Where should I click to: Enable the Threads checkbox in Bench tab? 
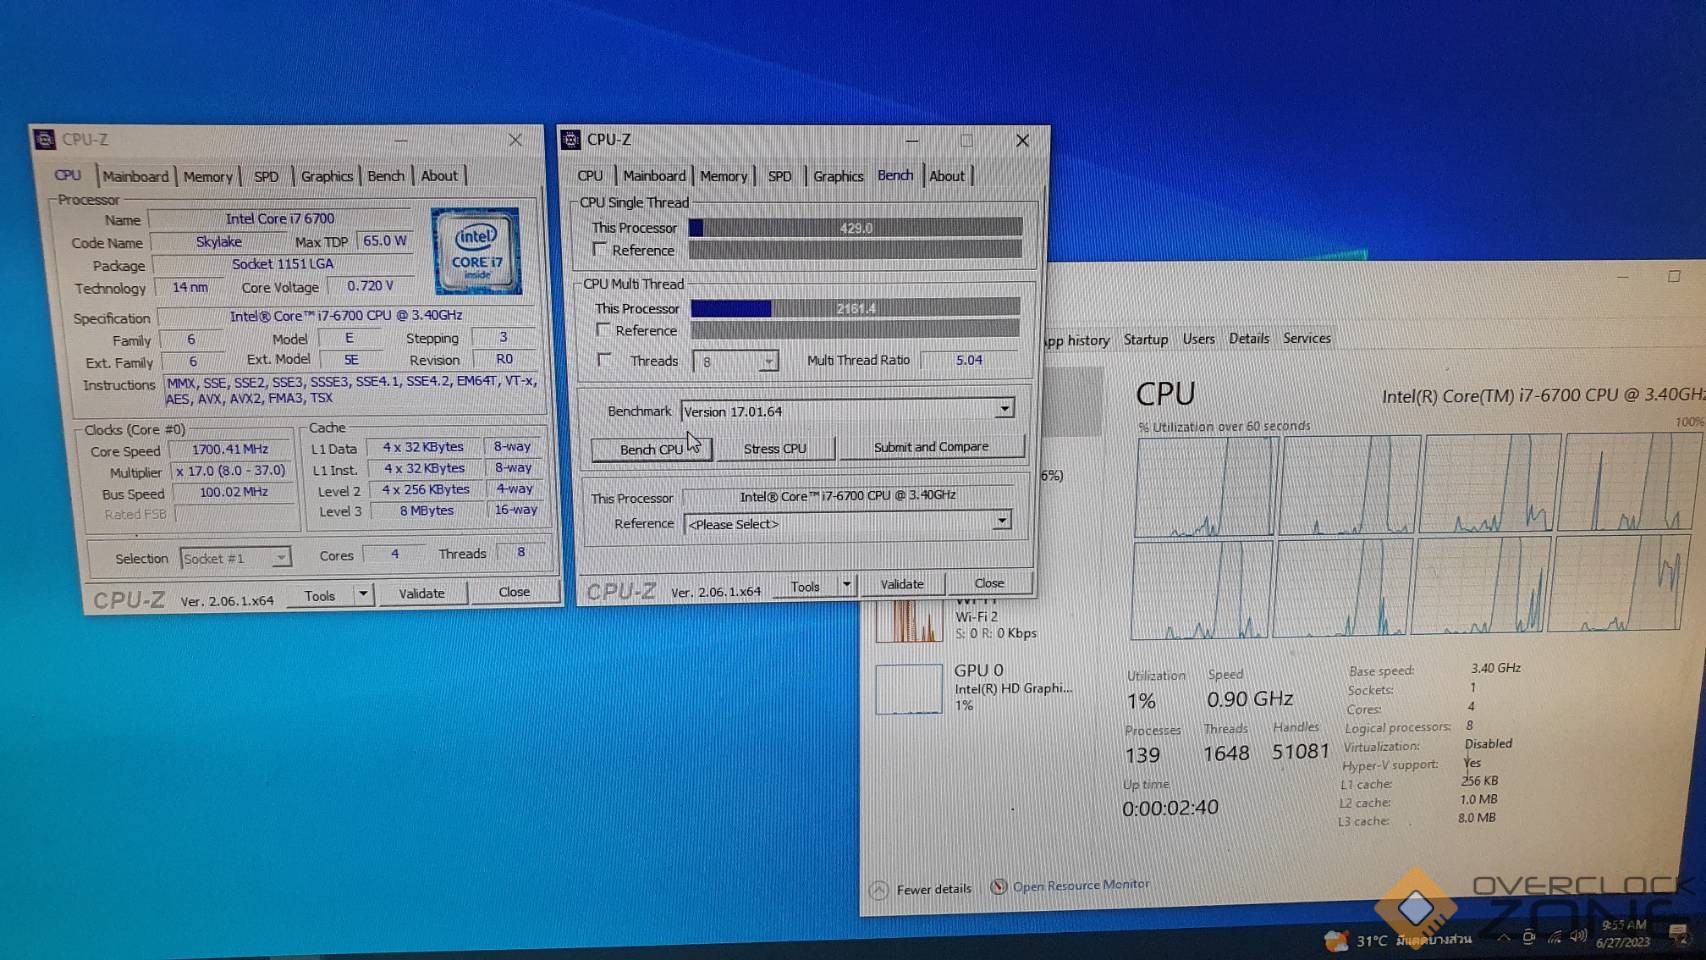604,359
